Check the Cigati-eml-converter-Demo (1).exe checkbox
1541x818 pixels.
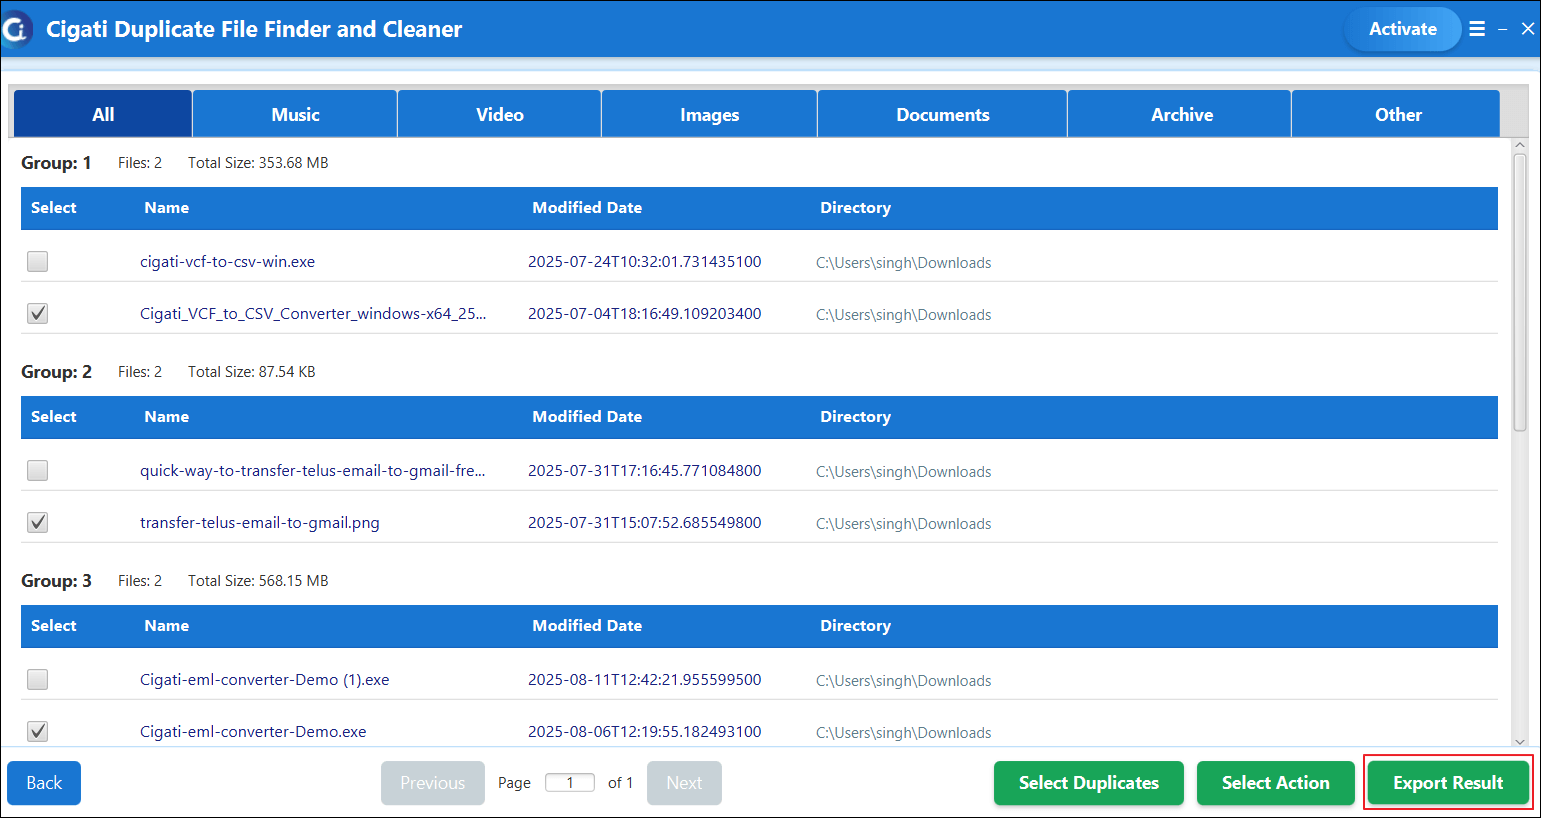coord(37,679)
